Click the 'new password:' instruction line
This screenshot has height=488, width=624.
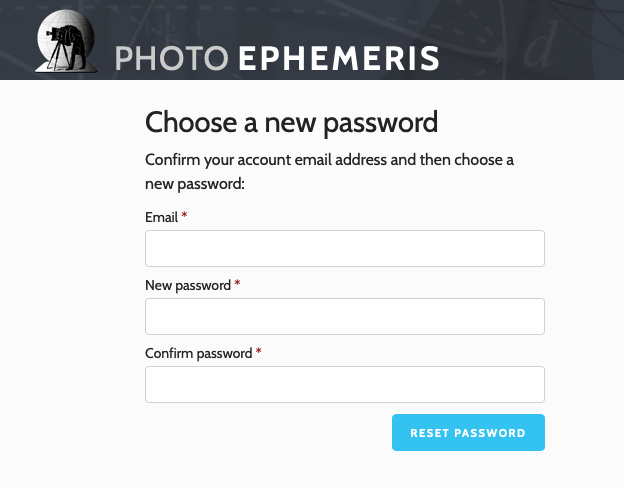pyautogui.click(x=195, y=184)
